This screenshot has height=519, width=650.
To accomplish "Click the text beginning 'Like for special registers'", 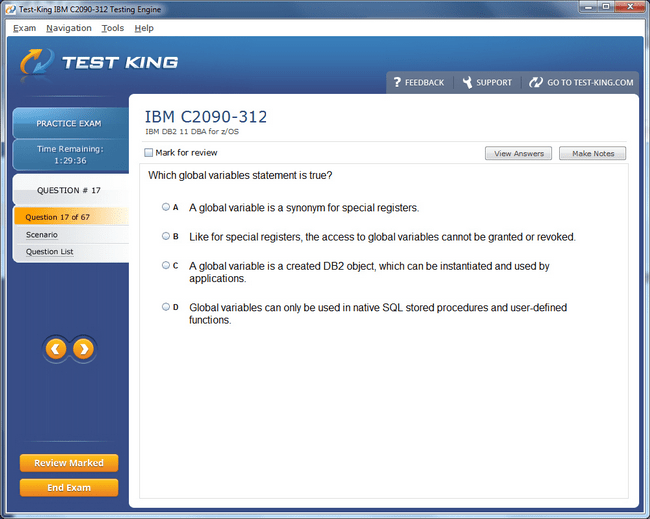I will point(382,237).
